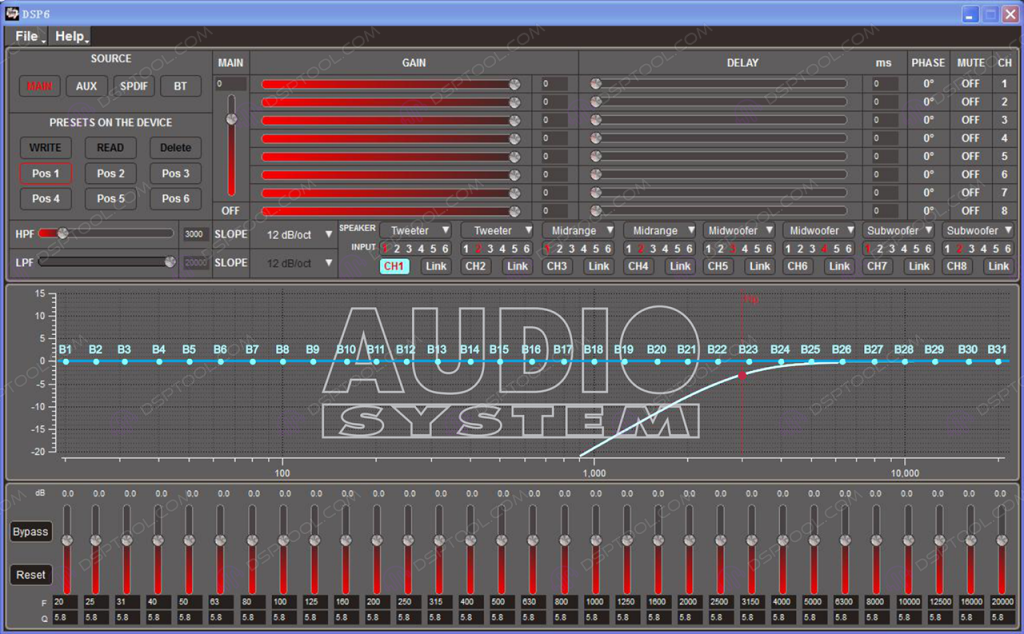Select MAIN as source
Image resolution: width=1024 pixels, height=634 pixels.
pyautogui.click(x=39, y=86)
